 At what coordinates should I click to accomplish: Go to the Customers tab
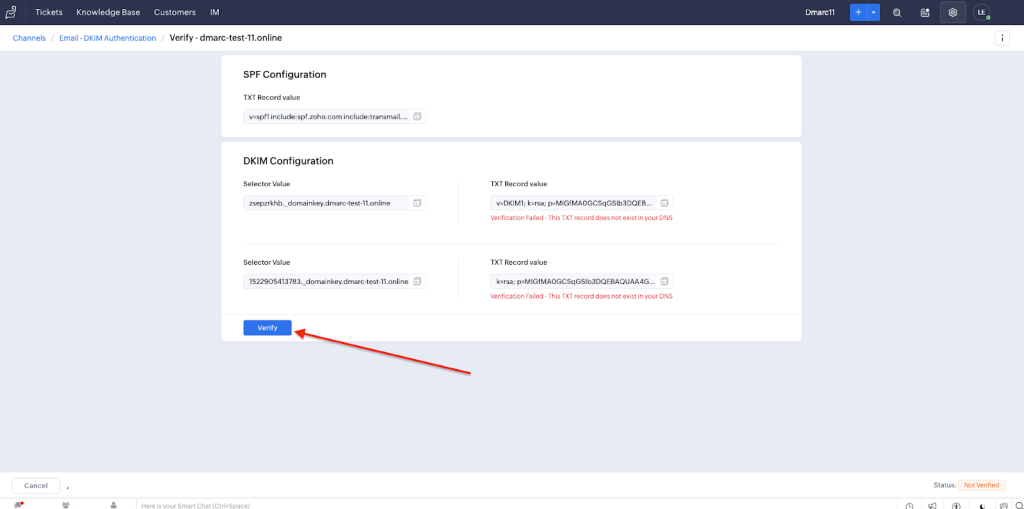[x=174, y=12]
